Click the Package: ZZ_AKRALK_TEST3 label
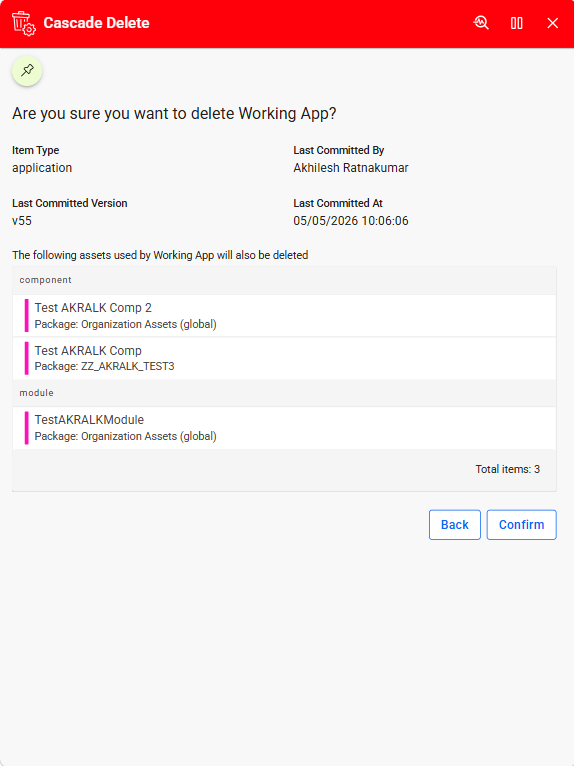The width and height of the screenshot is (574, 766). 105,366
